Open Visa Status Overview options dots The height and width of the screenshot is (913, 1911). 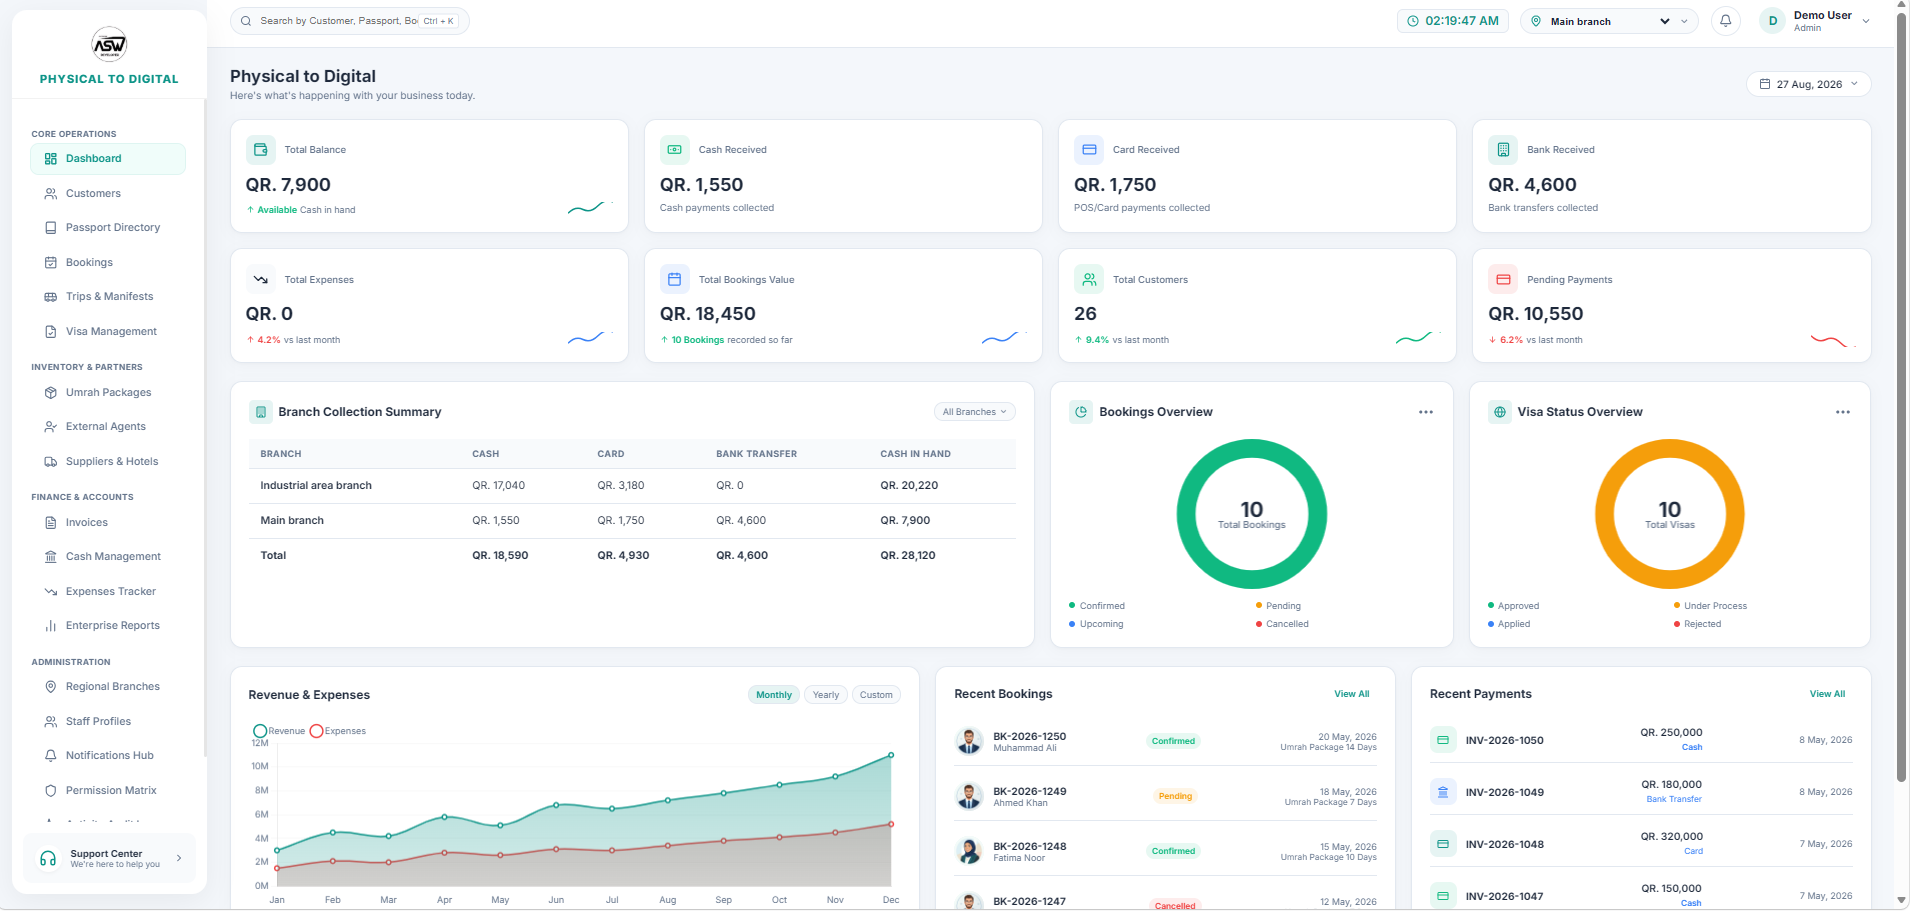coord(1843,412)
